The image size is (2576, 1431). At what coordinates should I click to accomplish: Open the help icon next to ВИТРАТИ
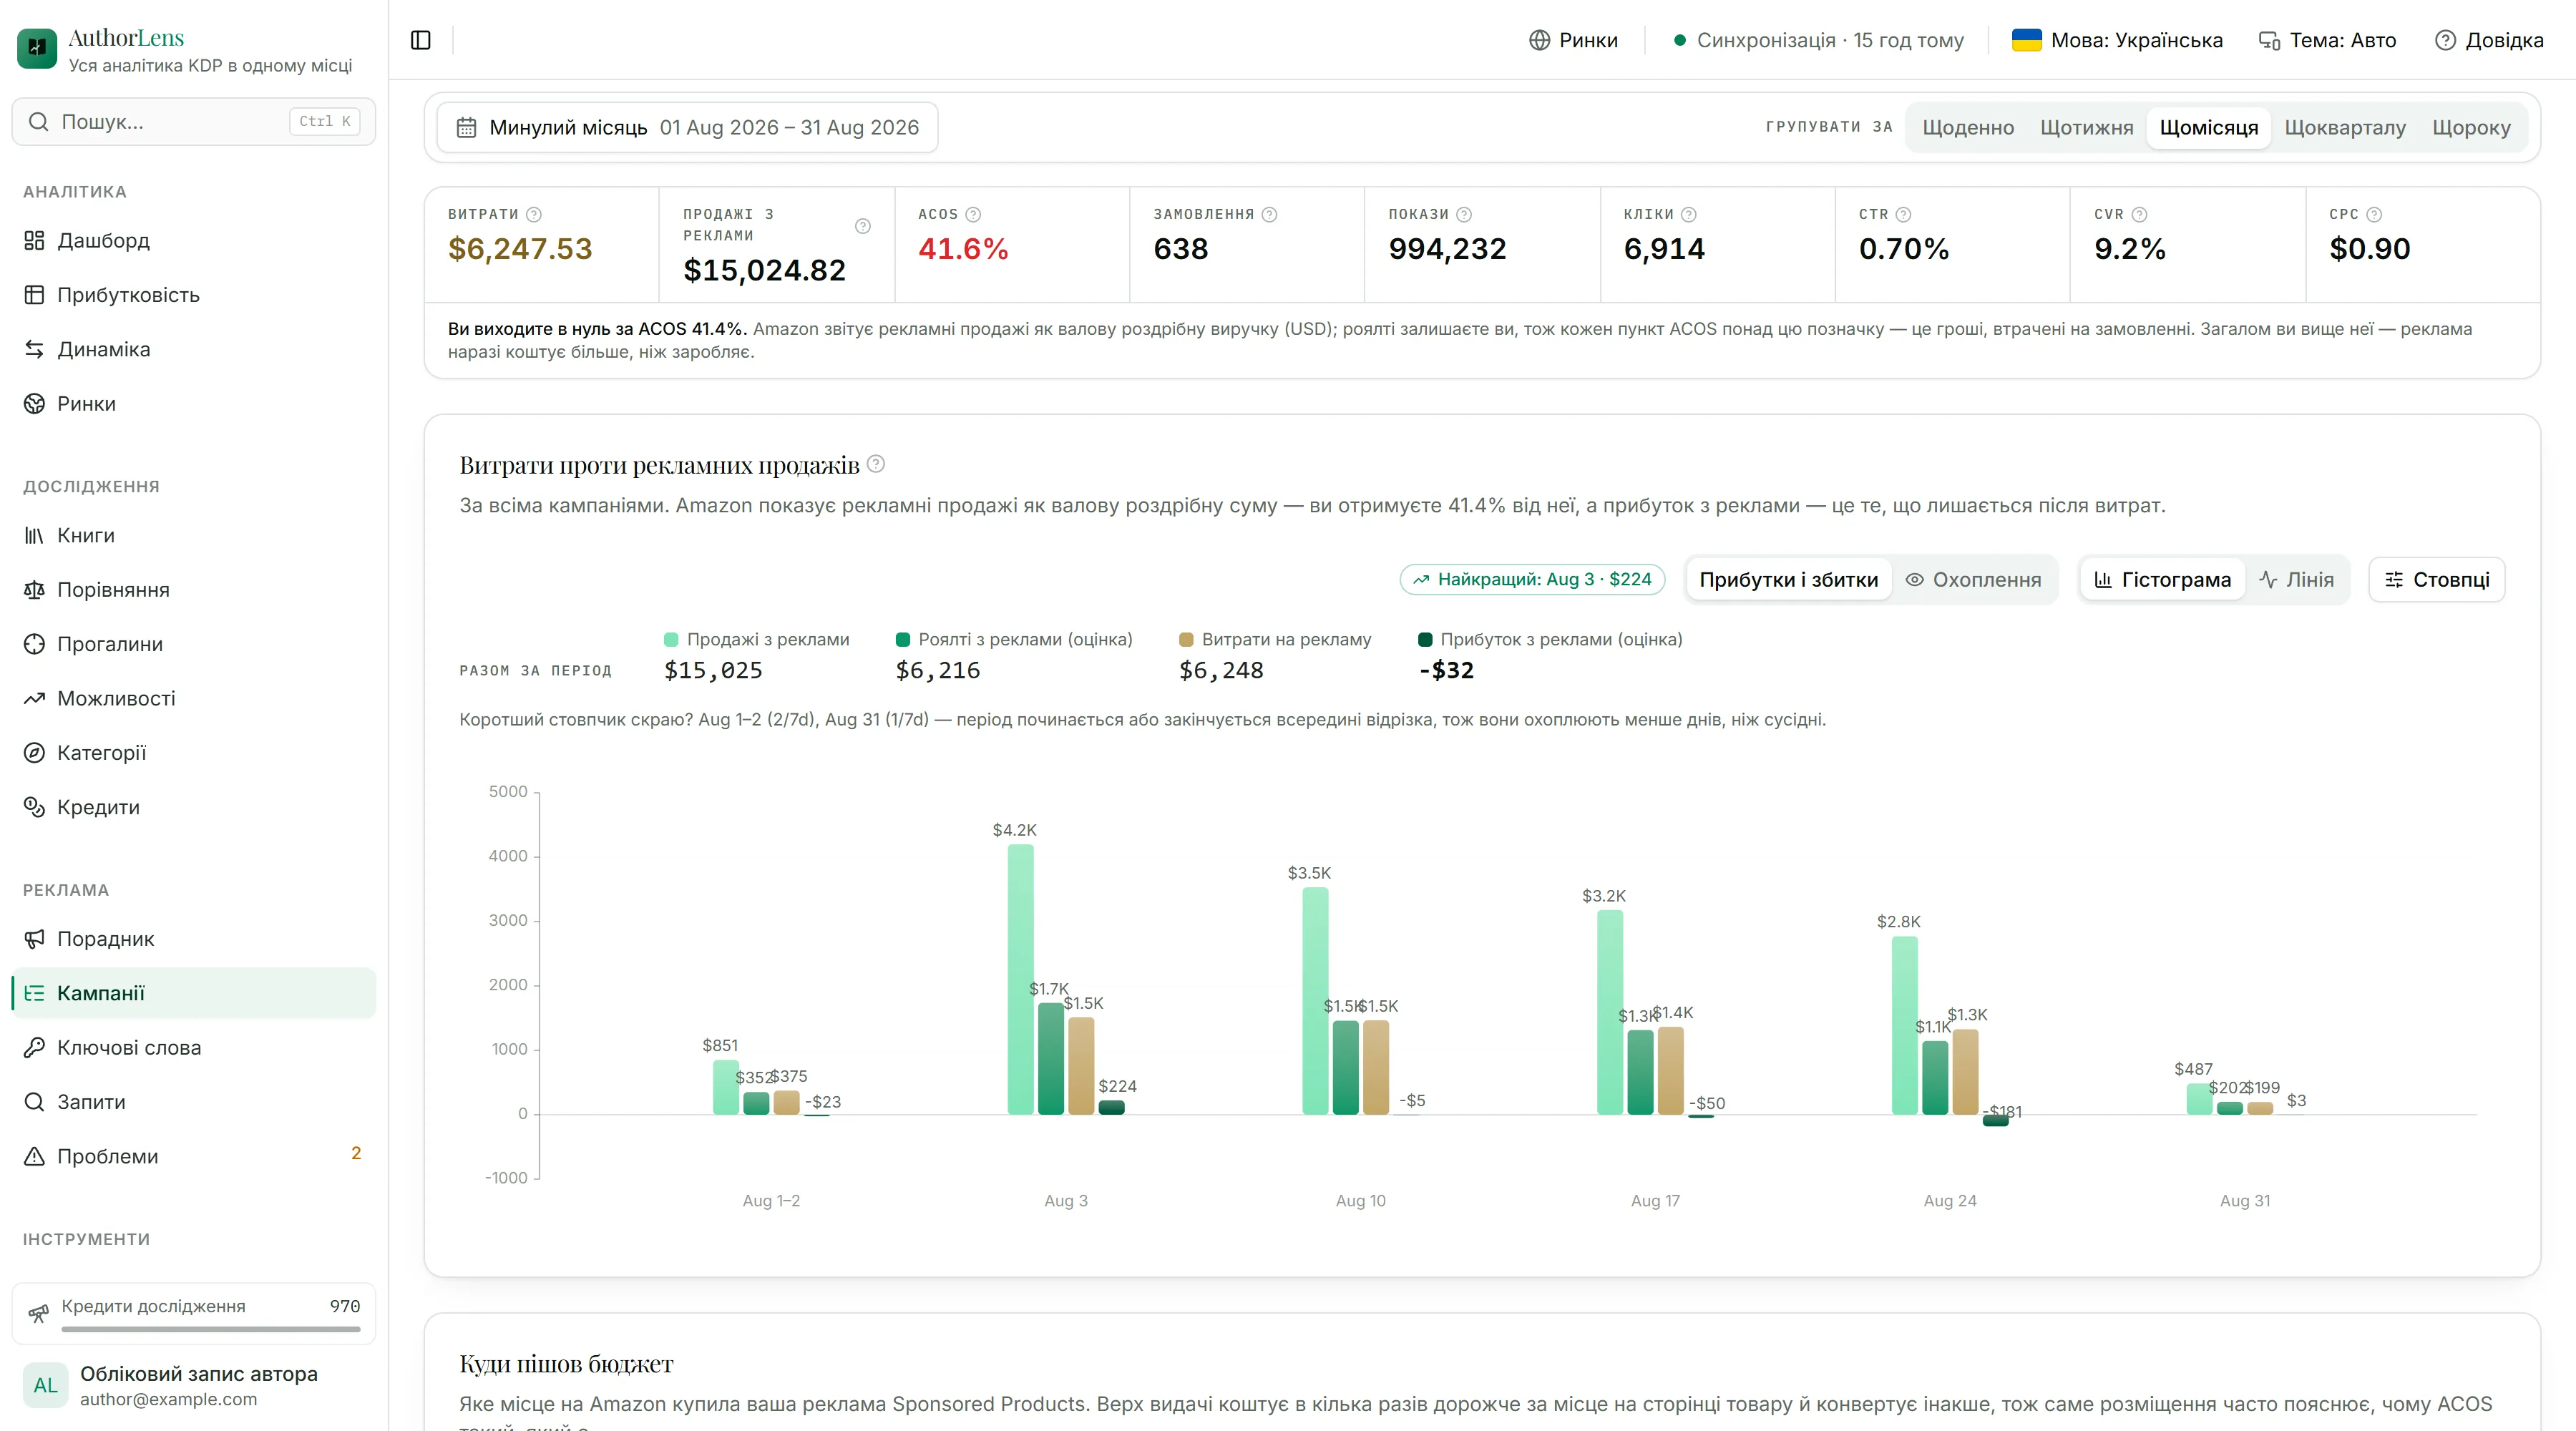[x=534, y=214]
